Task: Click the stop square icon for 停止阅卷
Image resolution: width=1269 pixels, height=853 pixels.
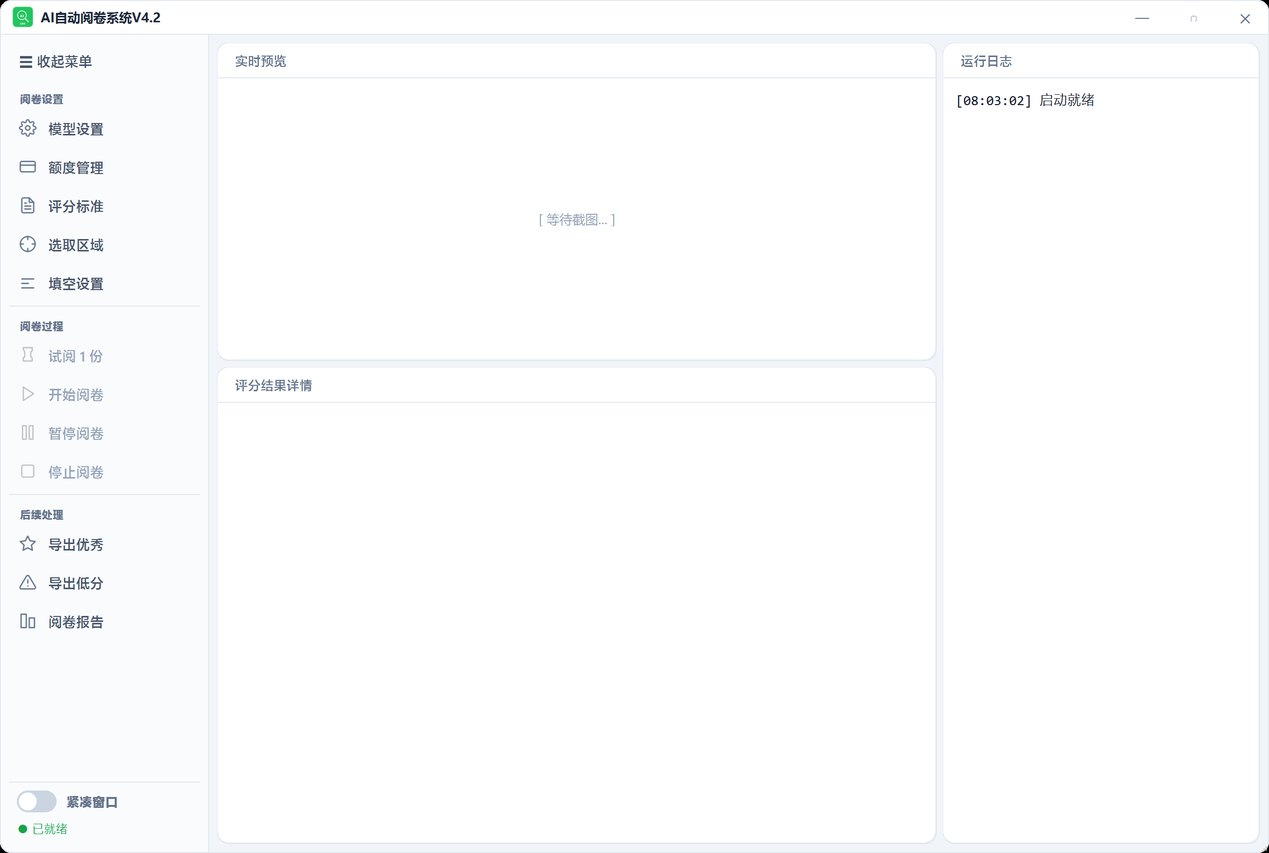Action: click(28, 471)
